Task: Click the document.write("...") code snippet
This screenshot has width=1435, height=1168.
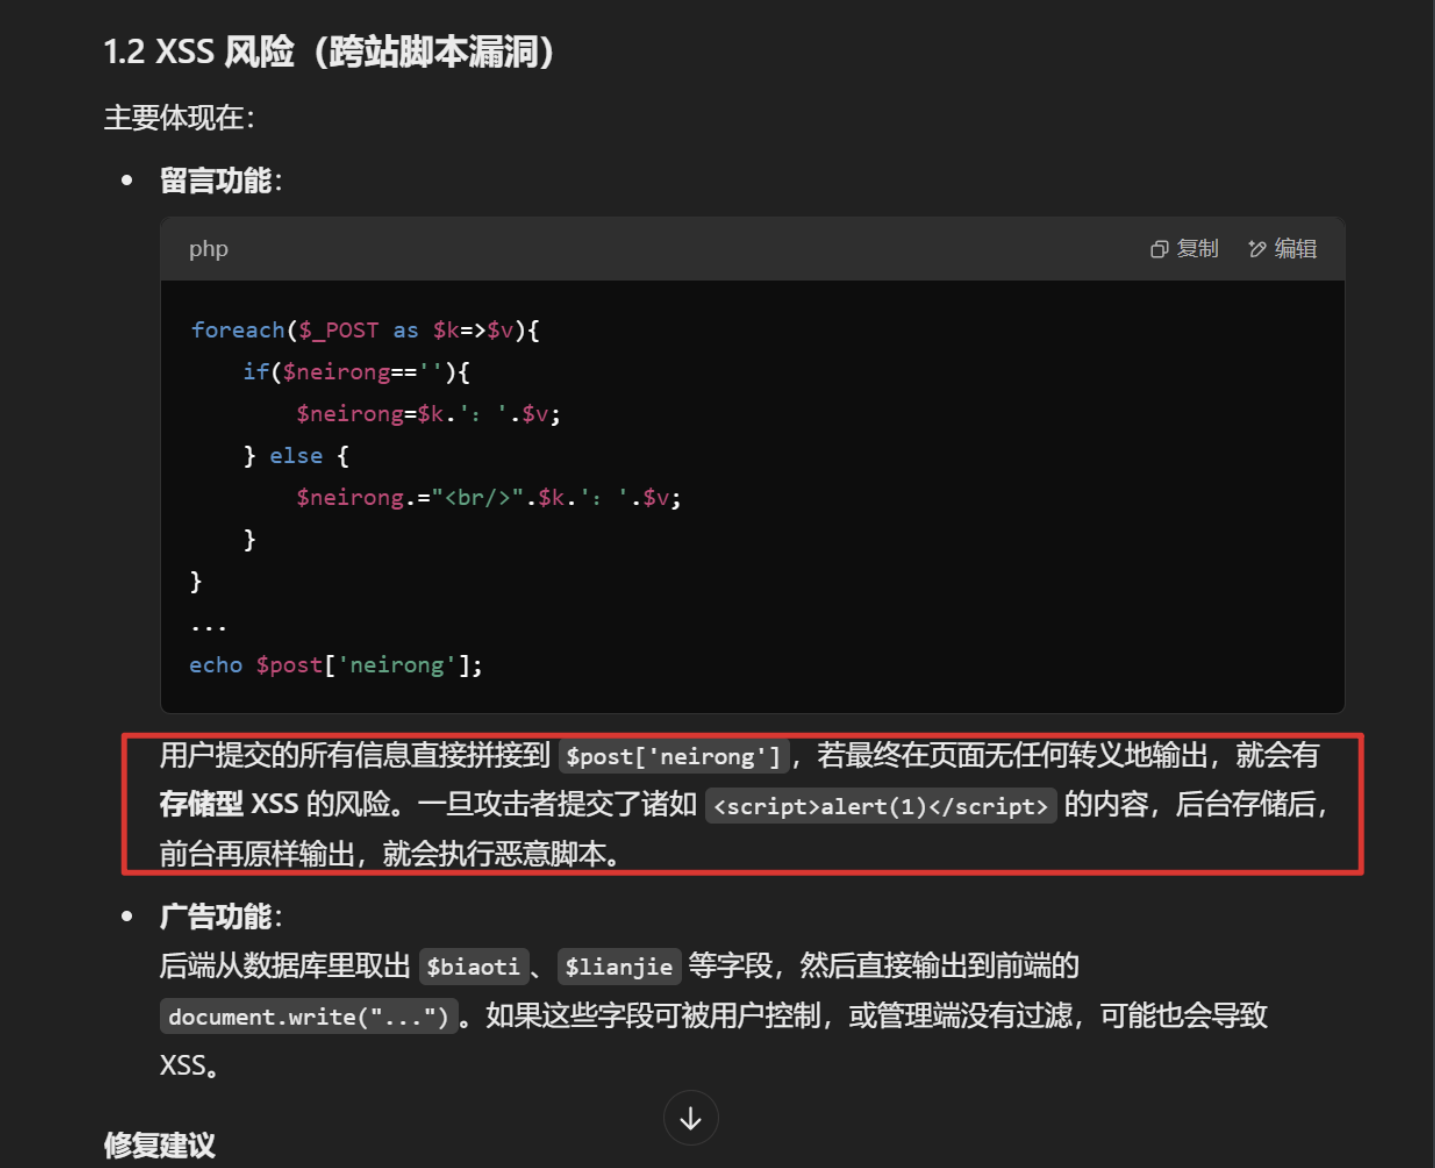Action: point(308,1016)
